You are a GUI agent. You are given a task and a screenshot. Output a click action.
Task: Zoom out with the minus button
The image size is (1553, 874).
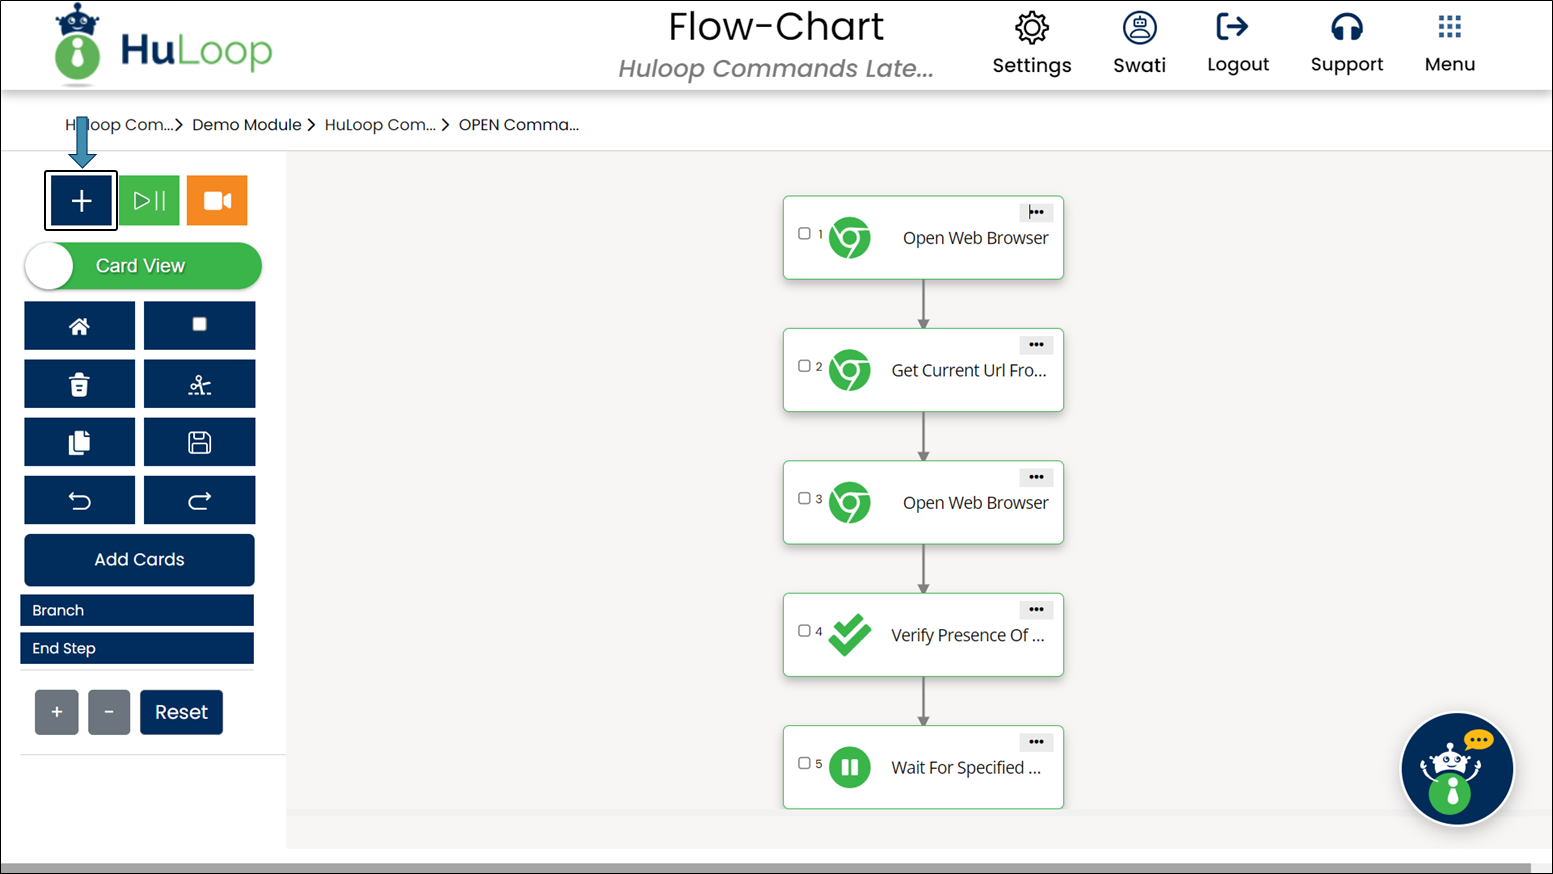tap(109, 712)
